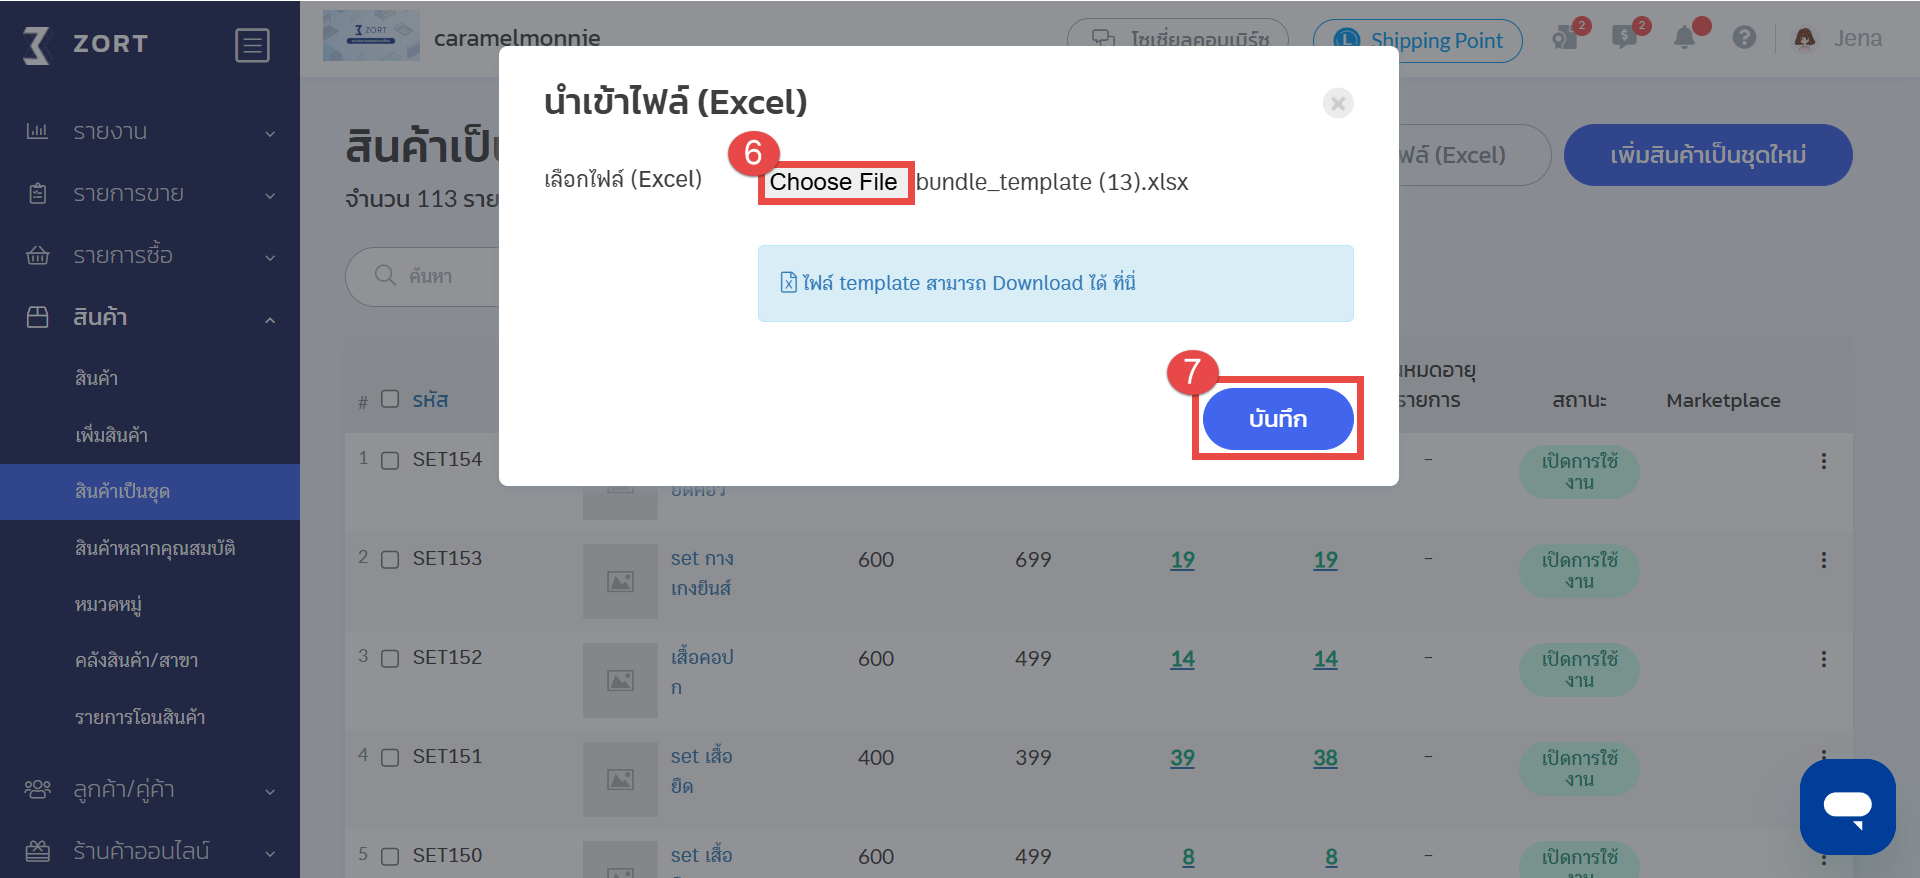Click the Shipping Point button

click(1417, 41)
